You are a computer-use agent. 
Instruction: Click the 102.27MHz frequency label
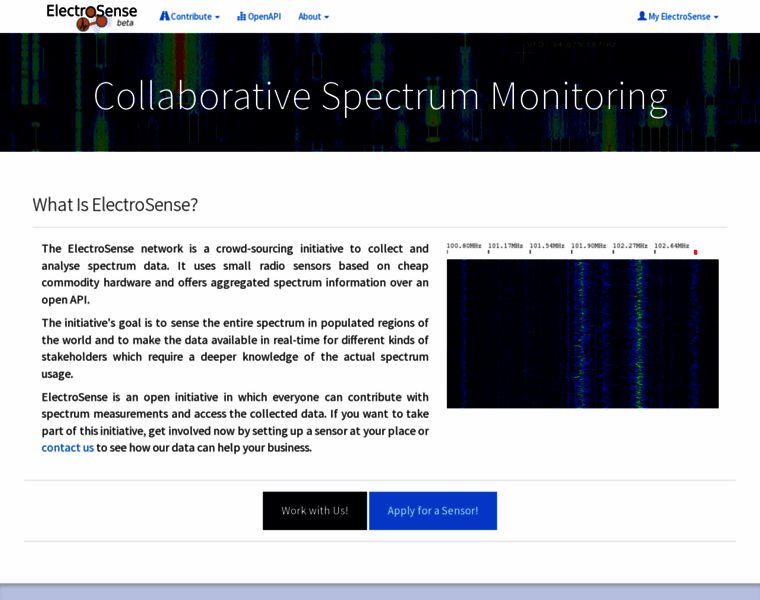[630, 246]
